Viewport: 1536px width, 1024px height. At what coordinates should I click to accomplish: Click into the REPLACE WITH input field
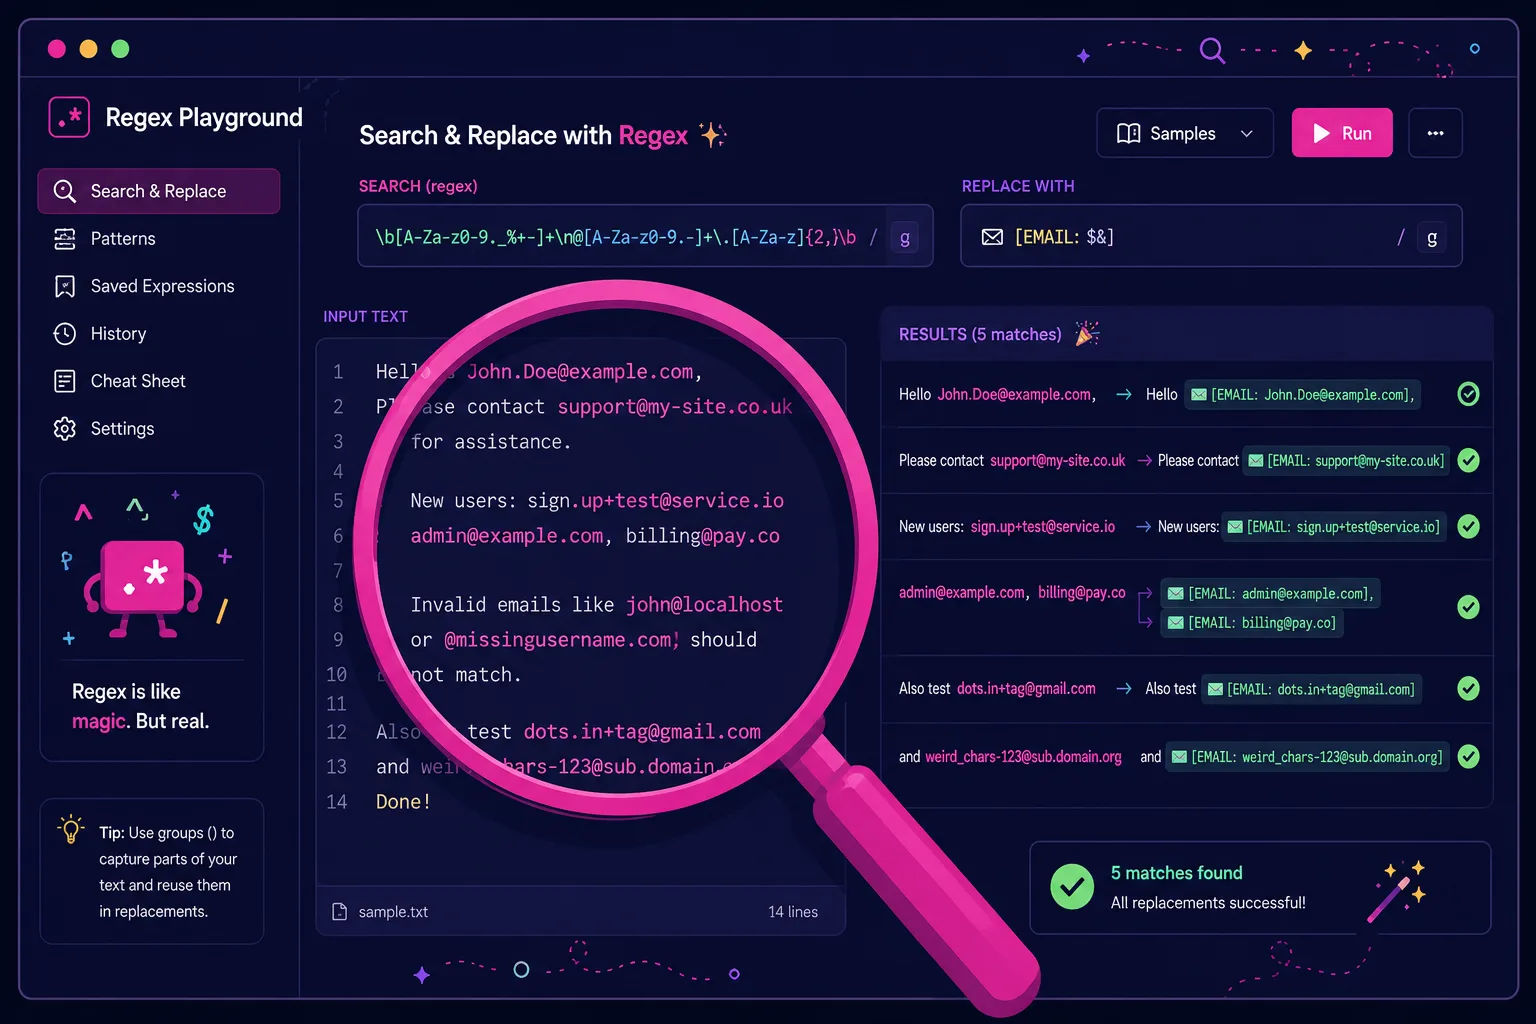[1211, 236]
